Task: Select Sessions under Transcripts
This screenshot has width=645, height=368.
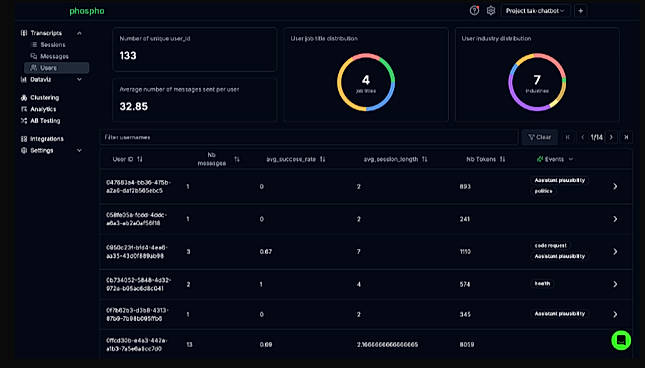Action: coord(53,44)
